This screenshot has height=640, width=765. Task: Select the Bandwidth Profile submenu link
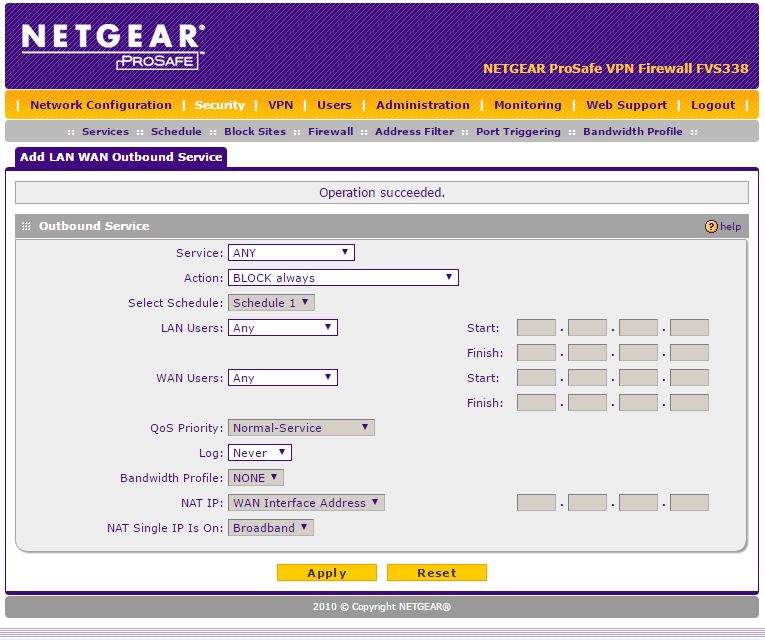pyautogui.click(x=632, y=132)
